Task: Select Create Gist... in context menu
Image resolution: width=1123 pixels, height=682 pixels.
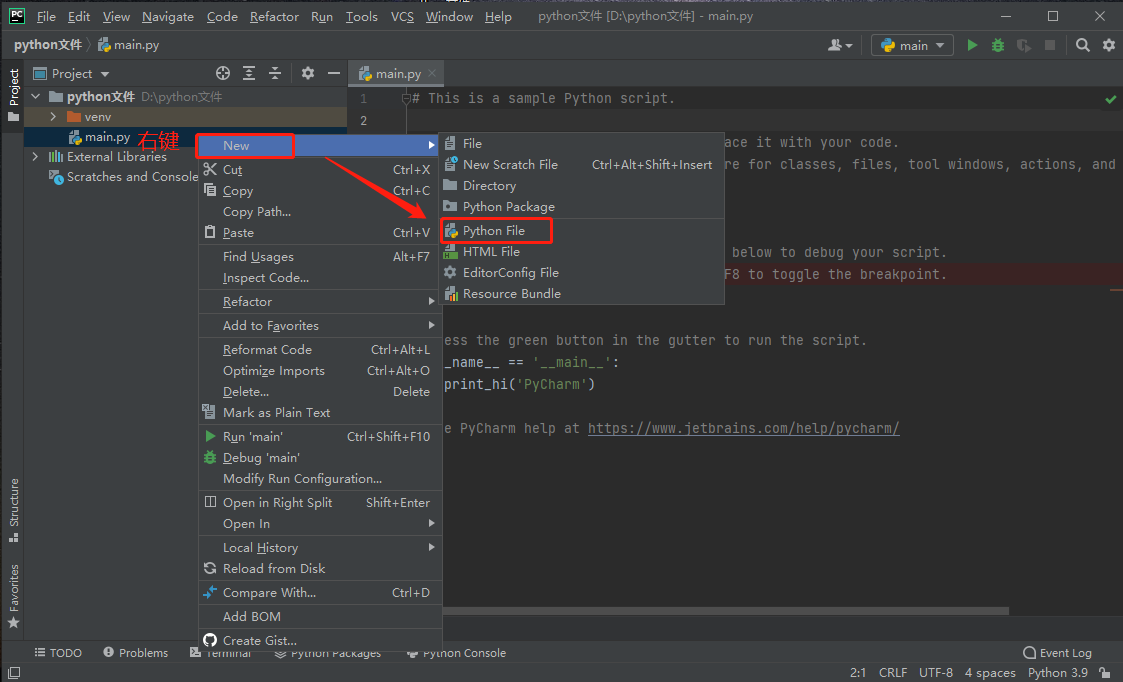Action: (320, 640)
